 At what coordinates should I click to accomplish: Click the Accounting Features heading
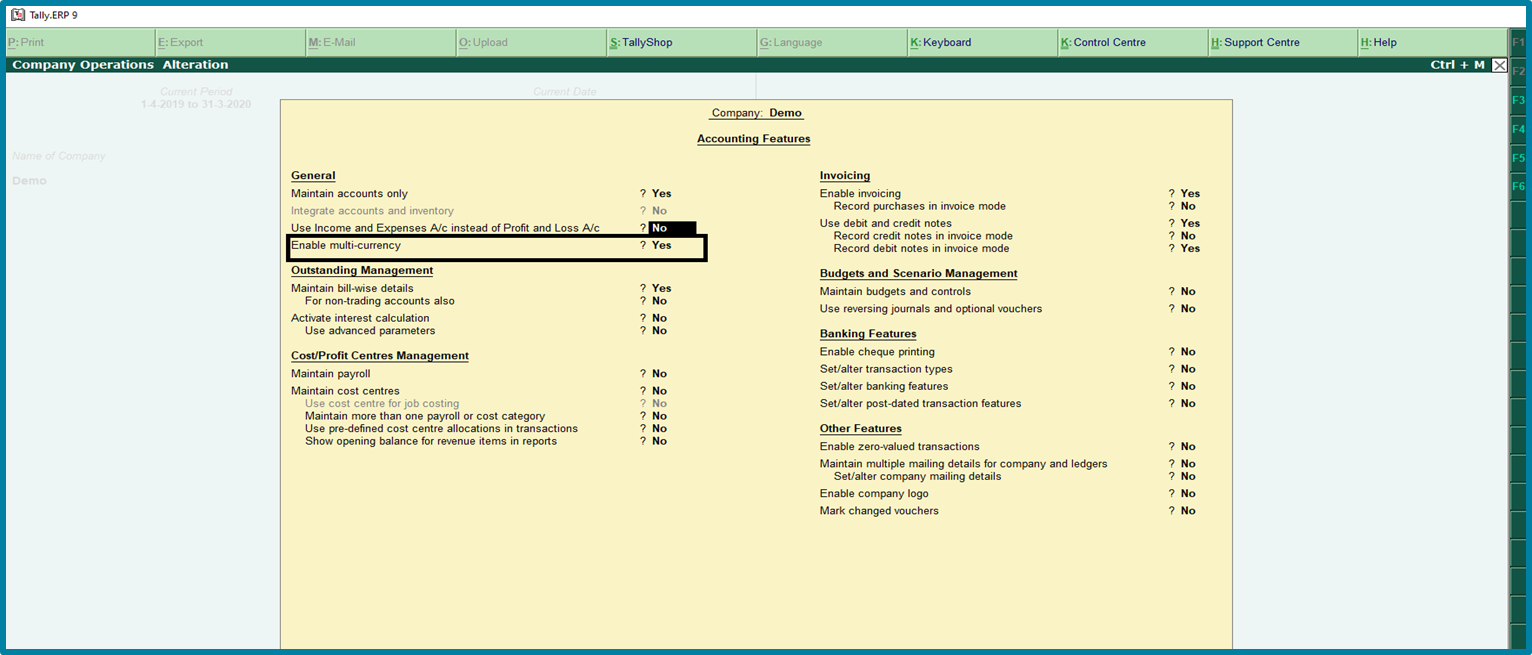tap(754, 139)
